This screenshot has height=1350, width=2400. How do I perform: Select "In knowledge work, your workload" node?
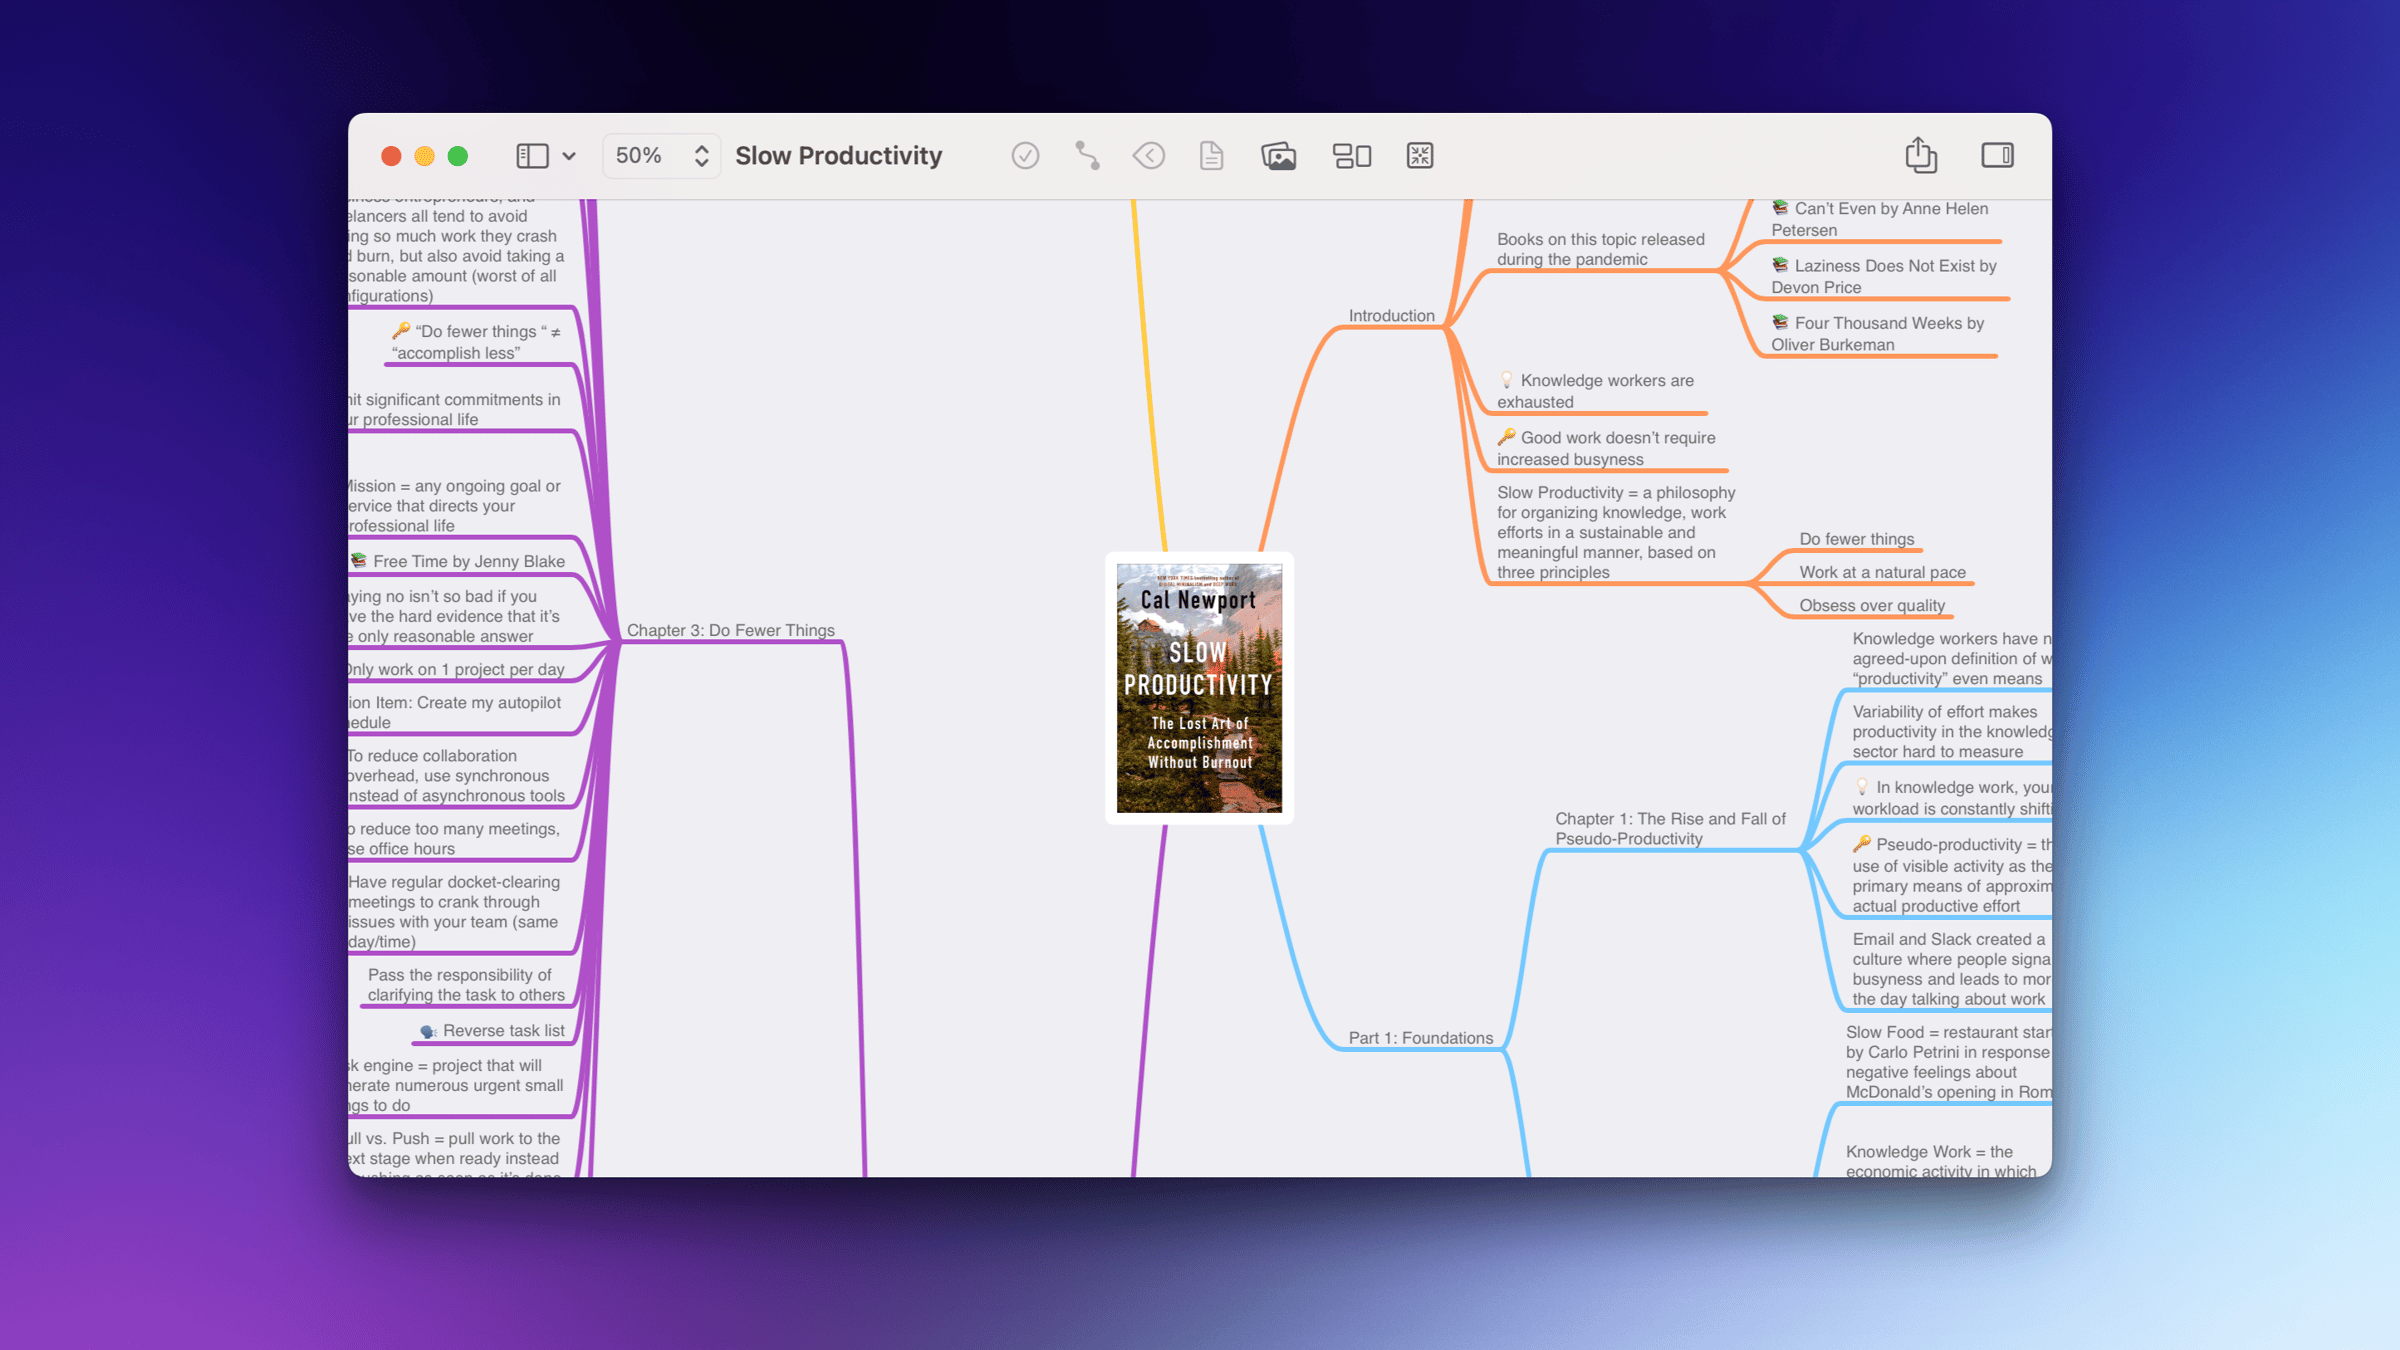1951,798
